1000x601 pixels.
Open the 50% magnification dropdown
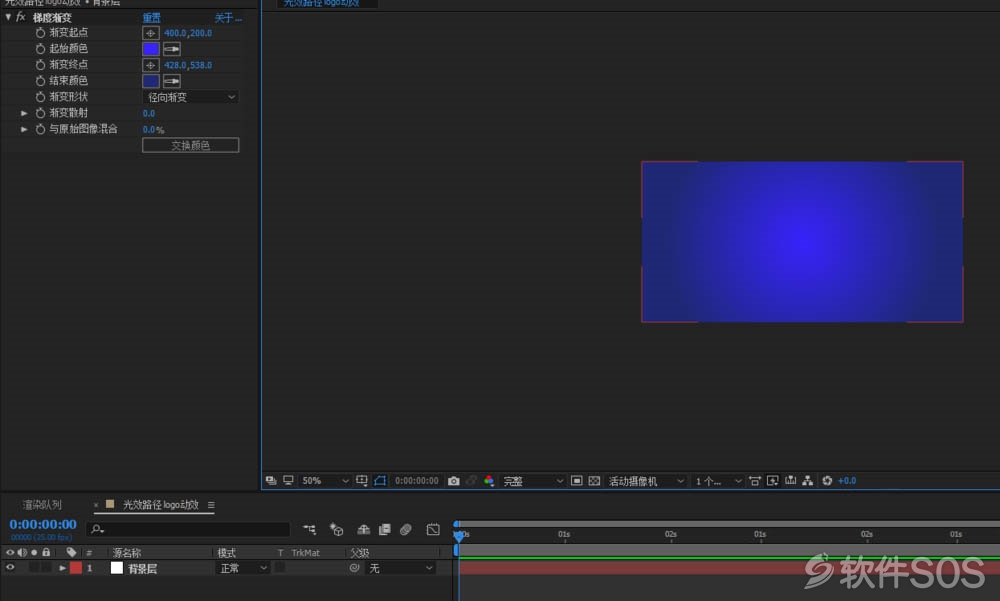point(325,480)
